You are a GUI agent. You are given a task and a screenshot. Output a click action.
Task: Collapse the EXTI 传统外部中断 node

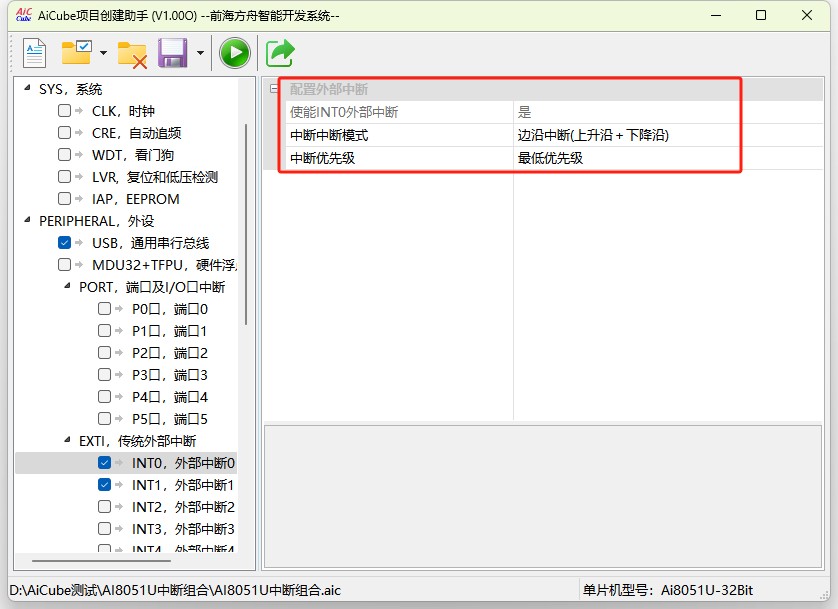[x=67, y=440]
